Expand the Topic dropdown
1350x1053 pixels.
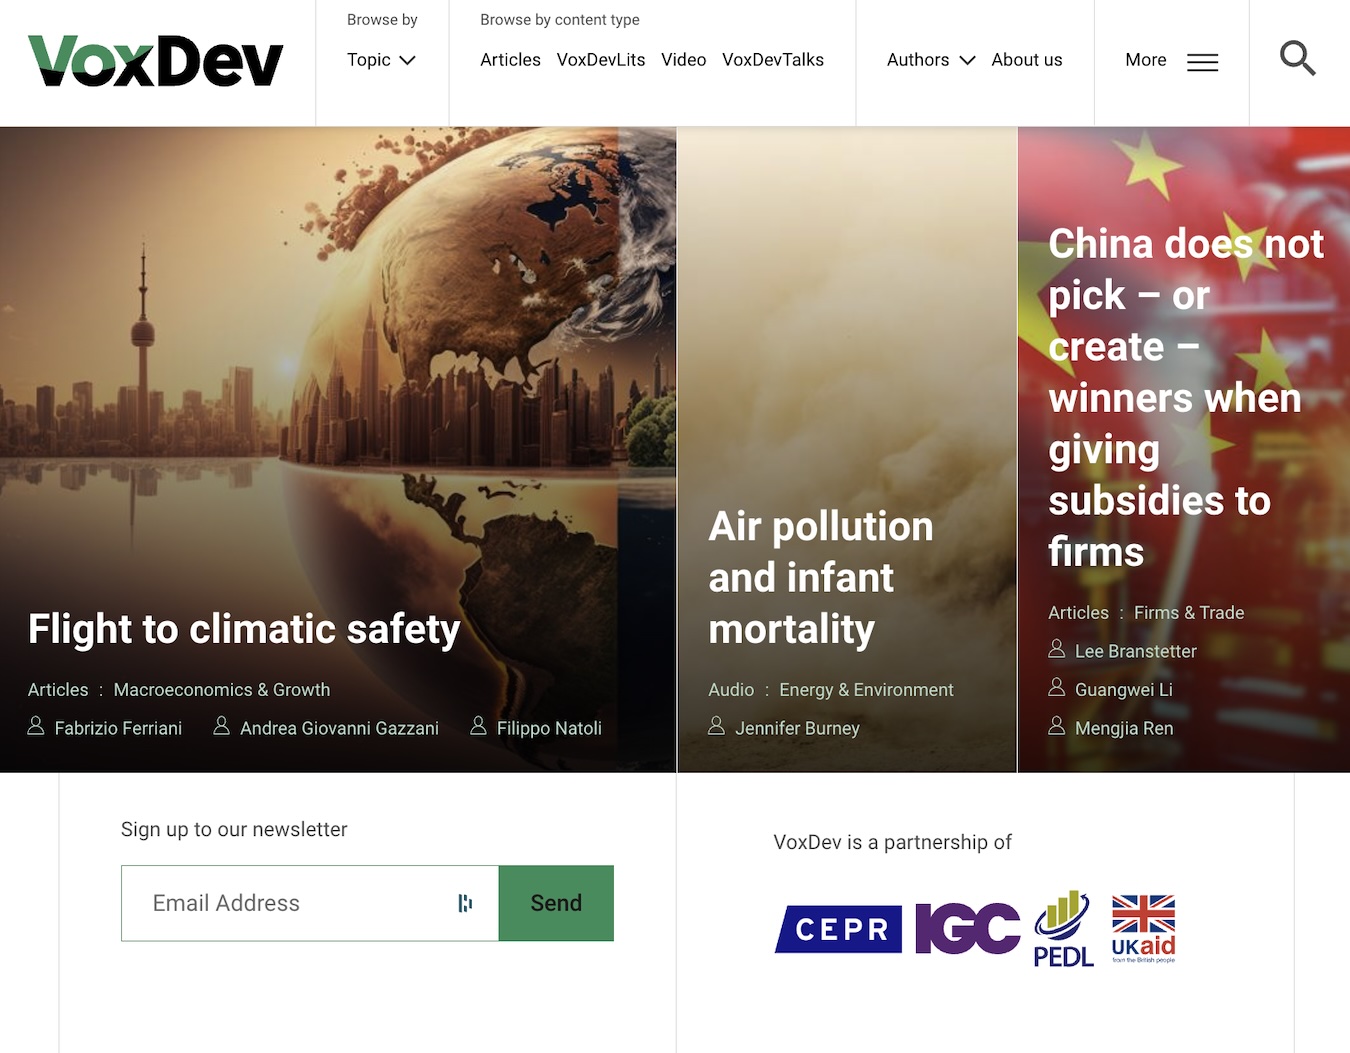pos(381,60)
